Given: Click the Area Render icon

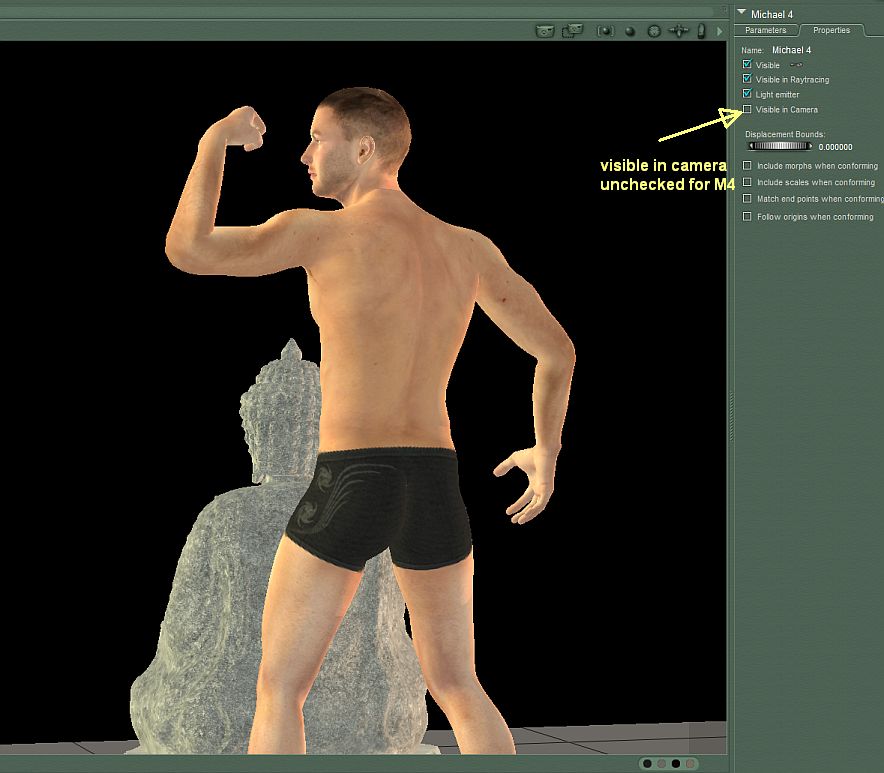Looking at the screenshot, I should click(574, 31).
